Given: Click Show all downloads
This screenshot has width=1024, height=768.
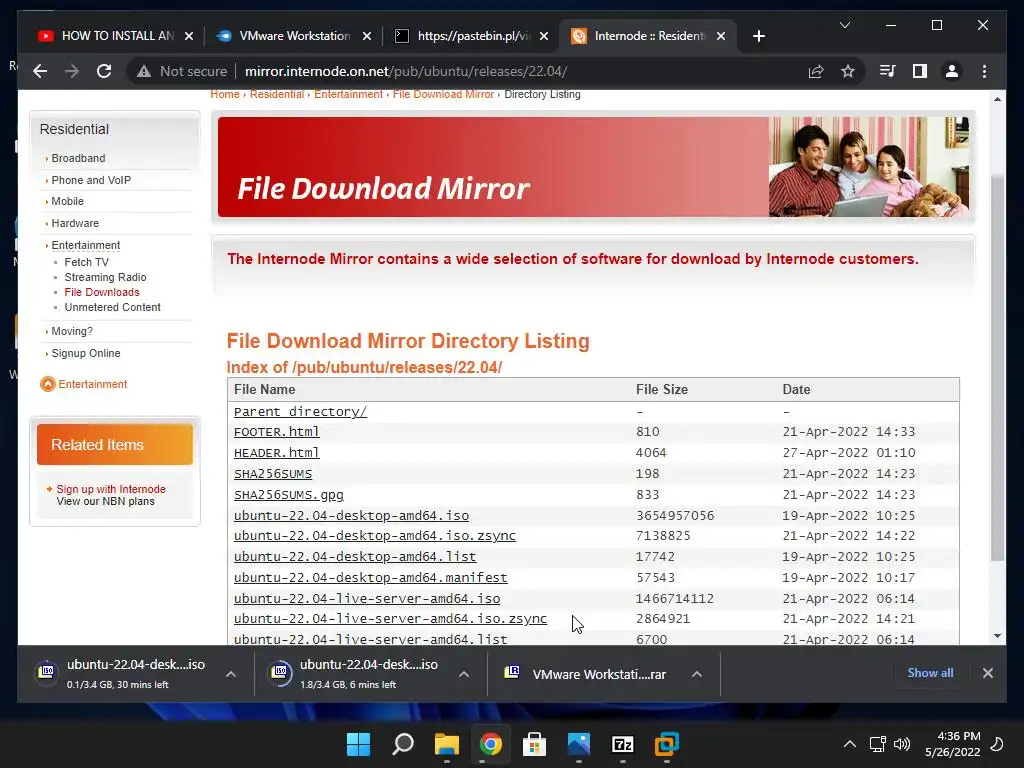Looking at the screenshot, I should (930, 673).
